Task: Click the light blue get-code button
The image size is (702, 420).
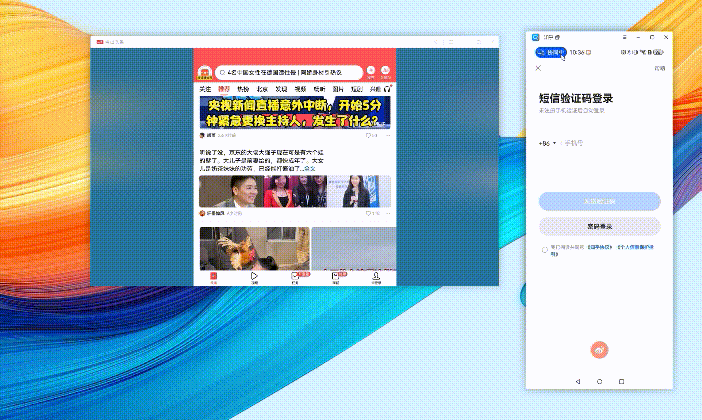Action: [x=599, y=201]
